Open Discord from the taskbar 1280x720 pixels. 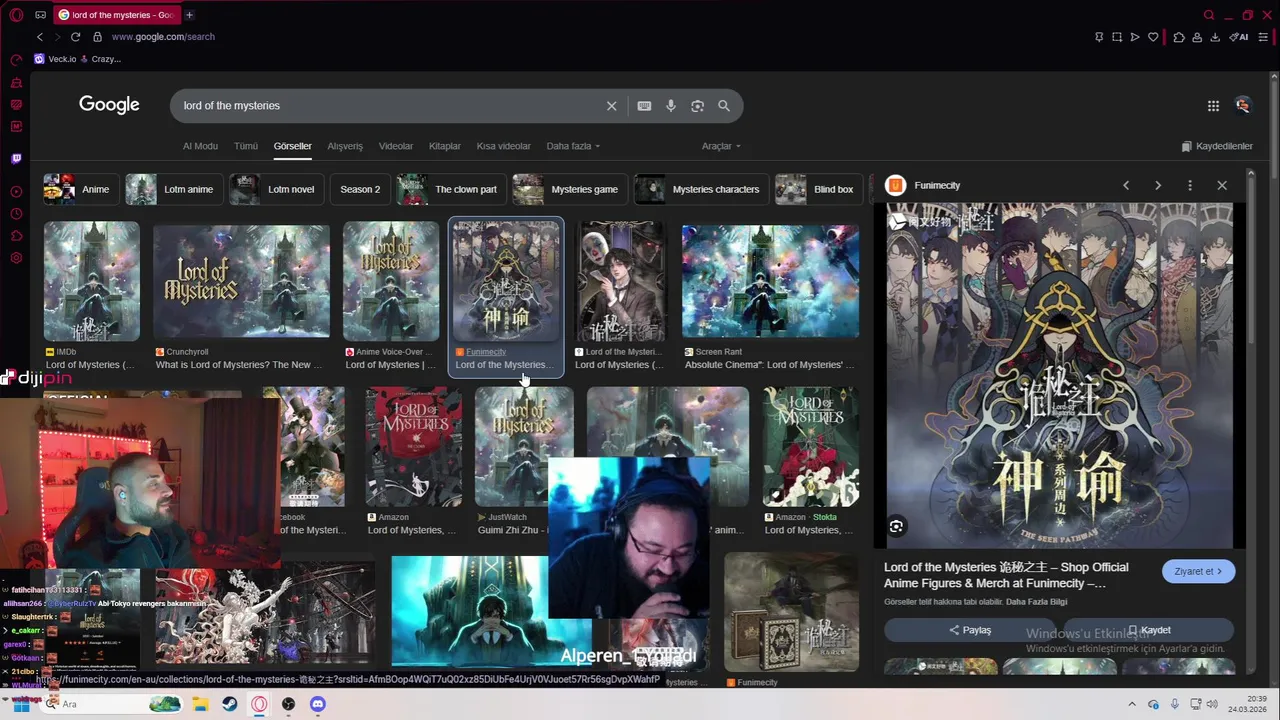click(317, 704)
